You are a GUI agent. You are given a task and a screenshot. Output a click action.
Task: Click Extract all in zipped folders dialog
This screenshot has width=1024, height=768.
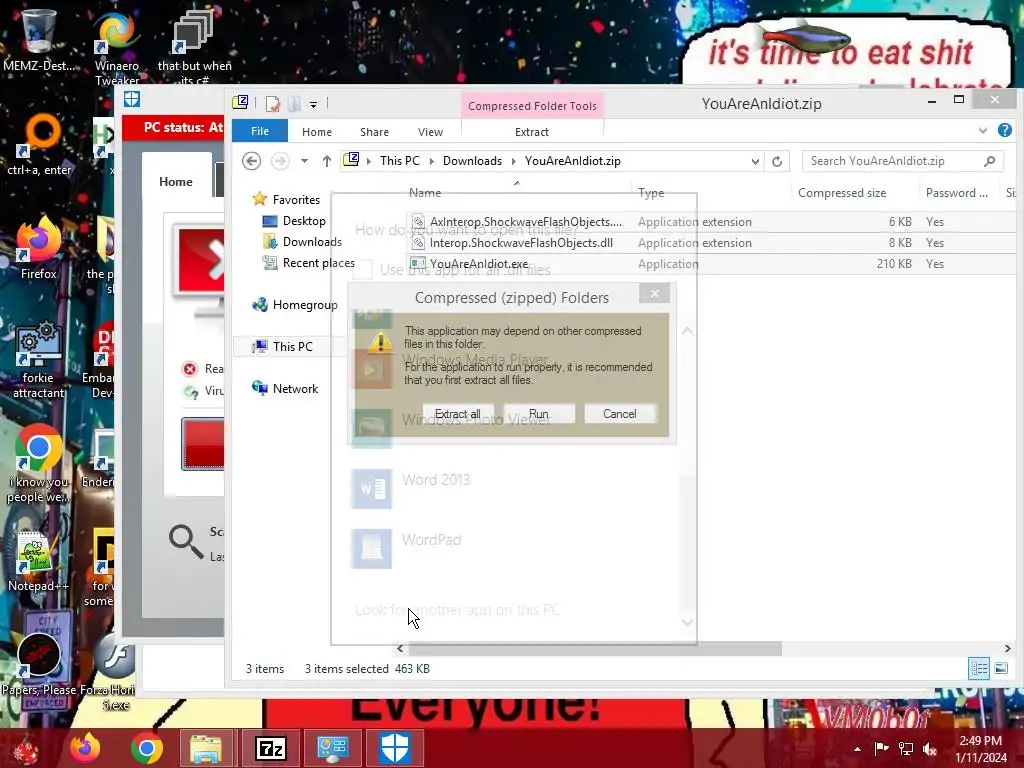(458, 414)
